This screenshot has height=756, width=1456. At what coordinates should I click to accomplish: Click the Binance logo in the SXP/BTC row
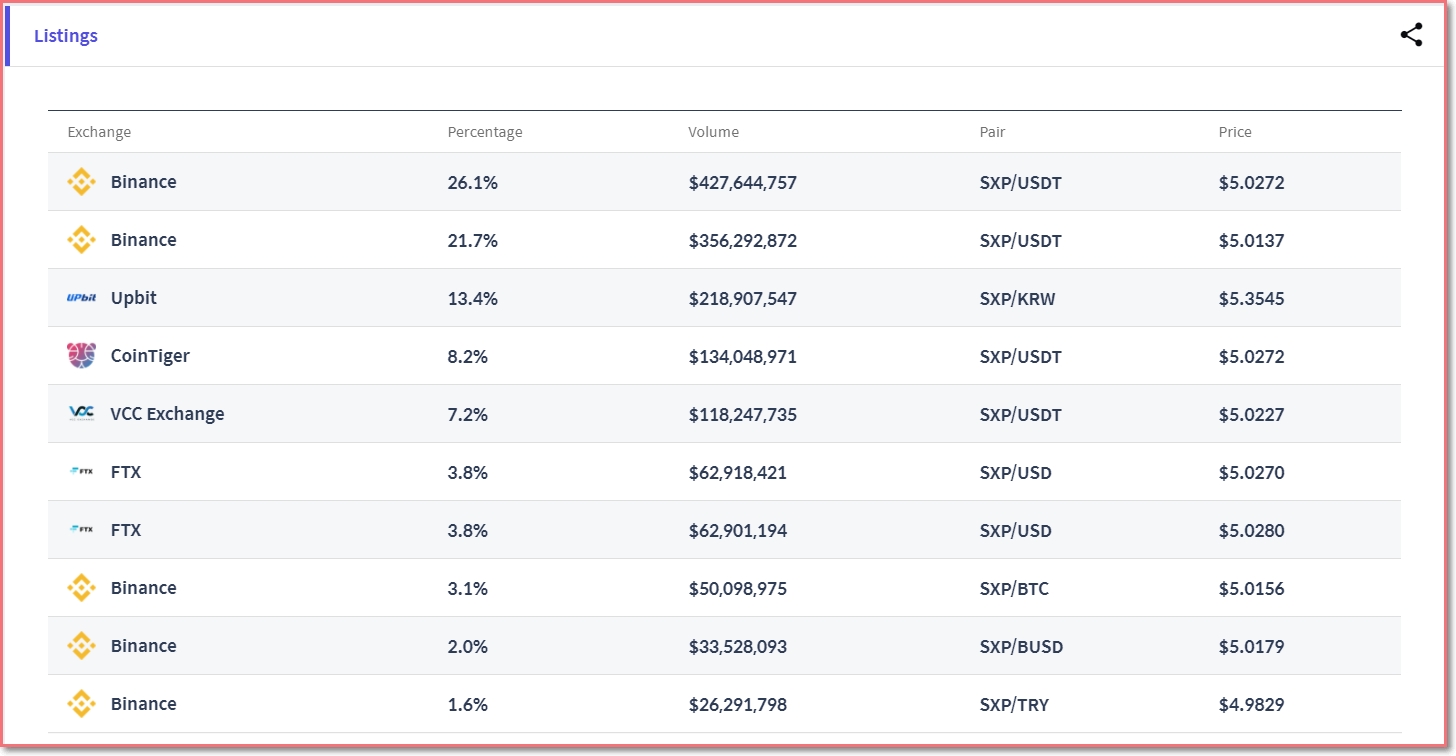81,588
